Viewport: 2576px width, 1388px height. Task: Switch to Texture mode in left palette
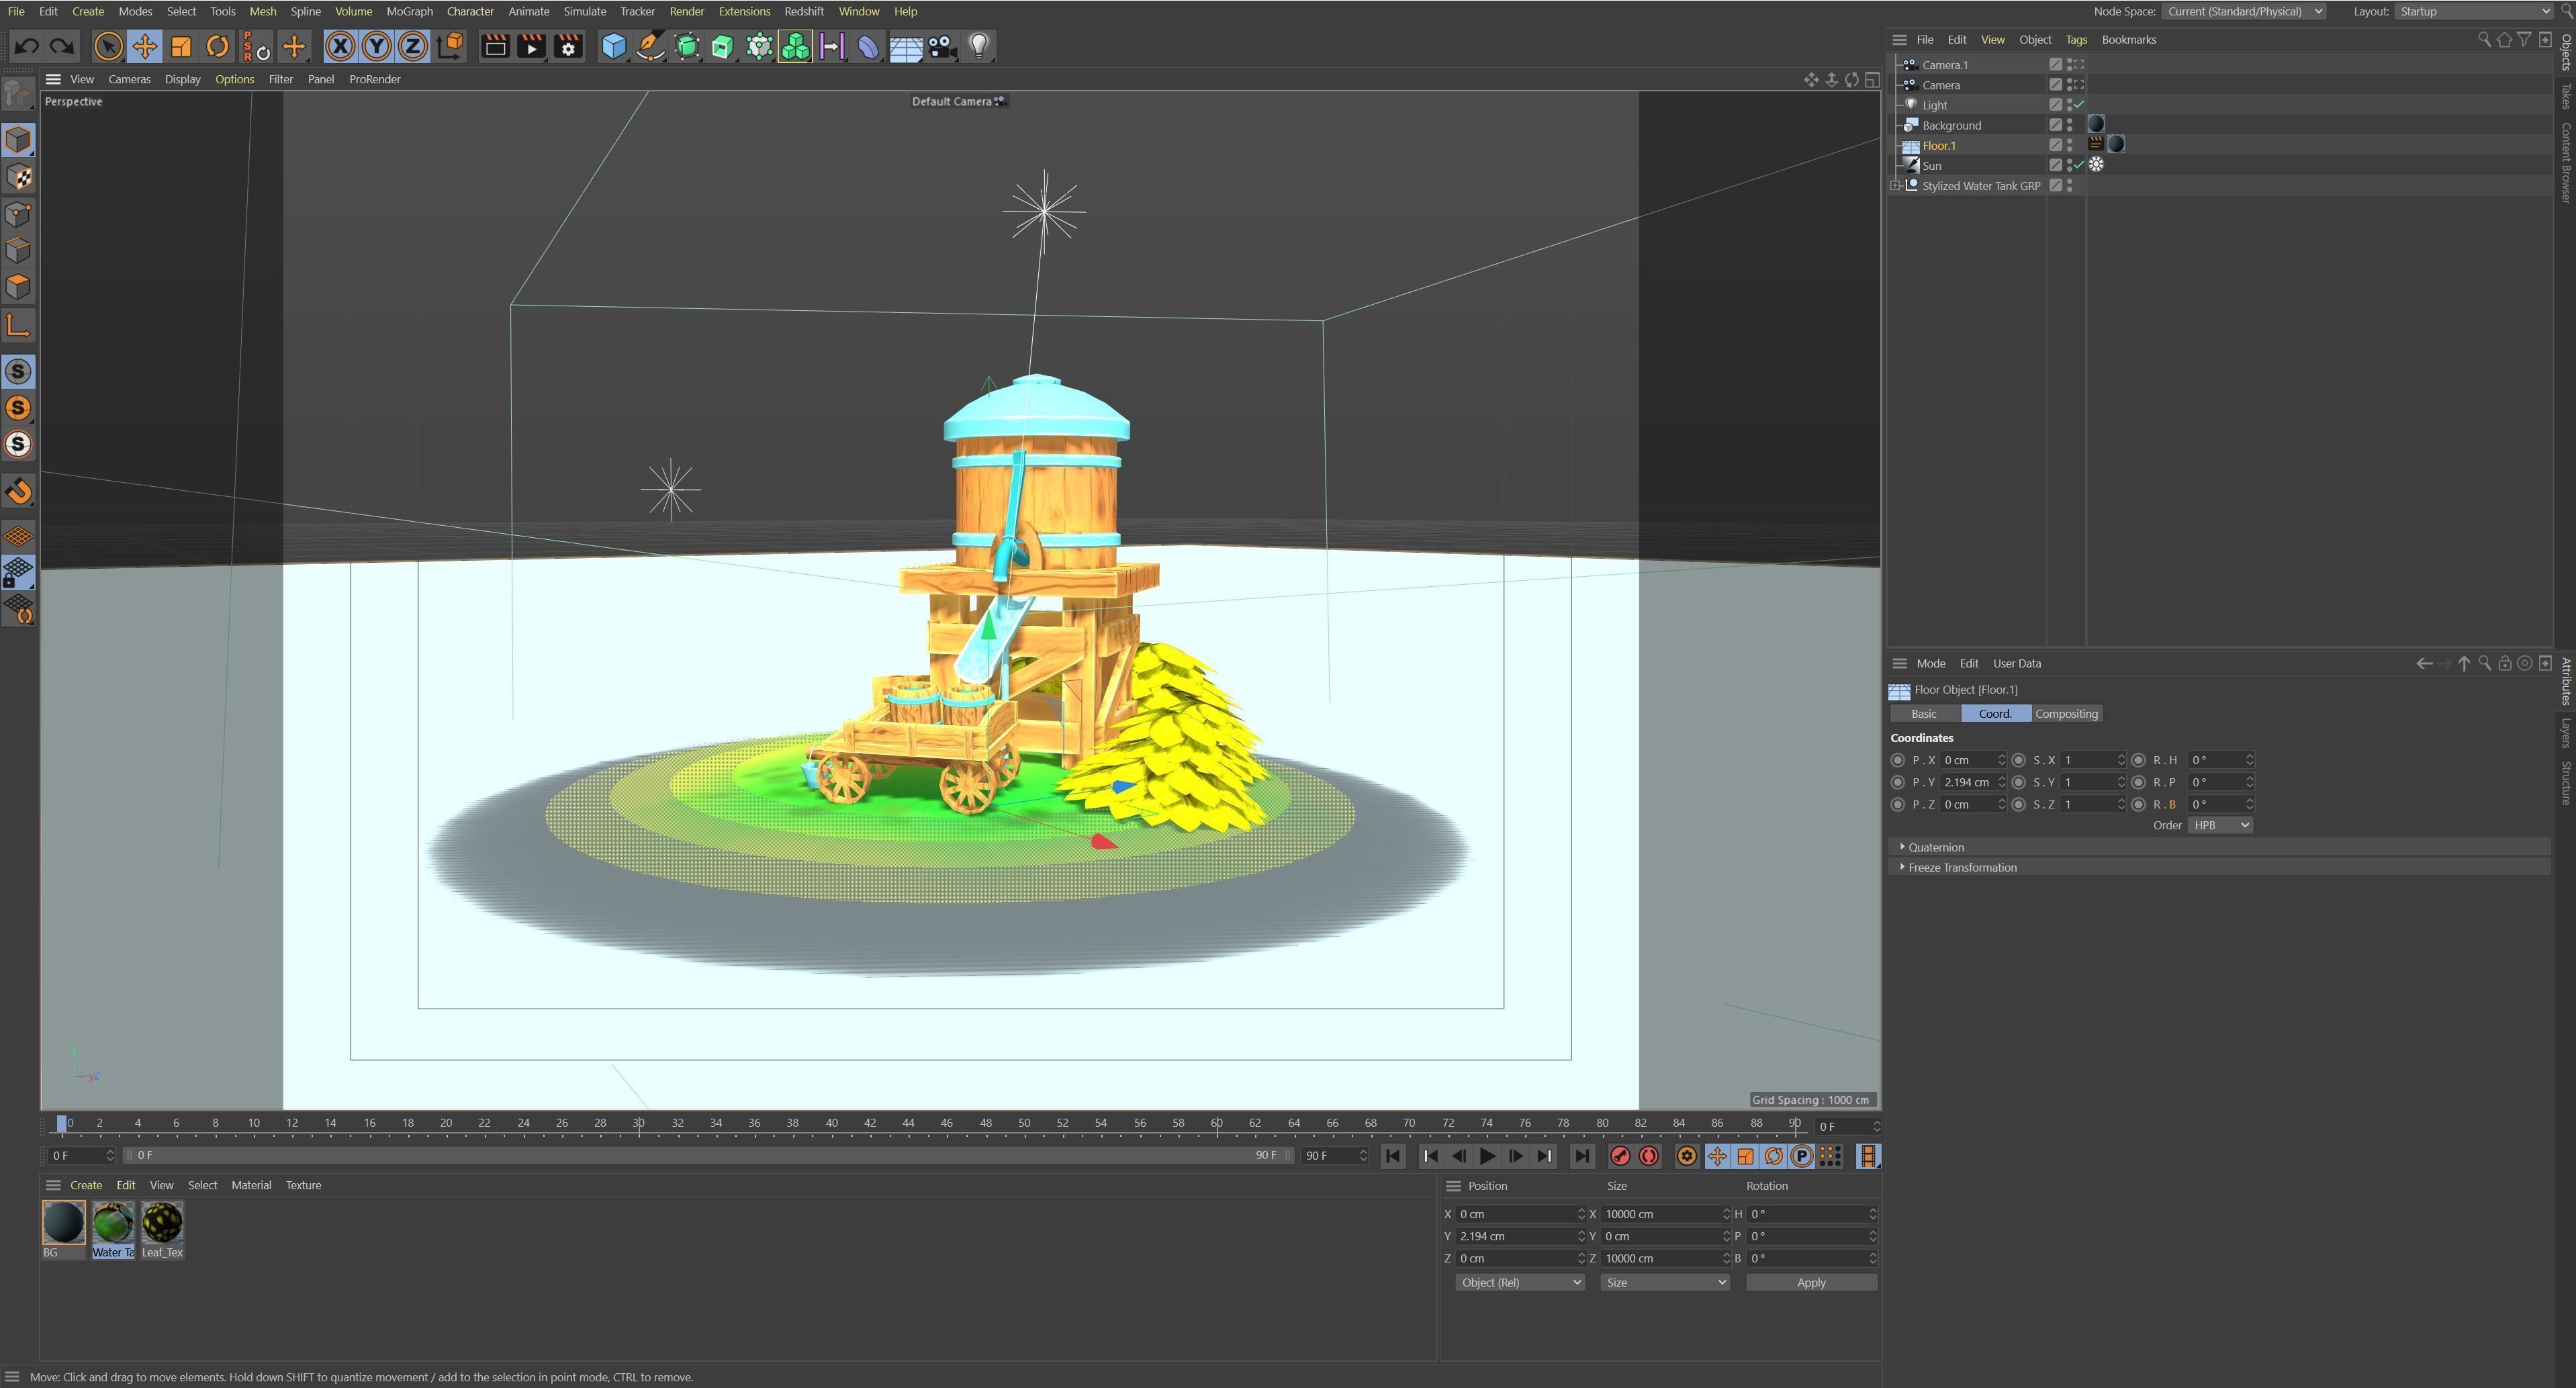18,177
